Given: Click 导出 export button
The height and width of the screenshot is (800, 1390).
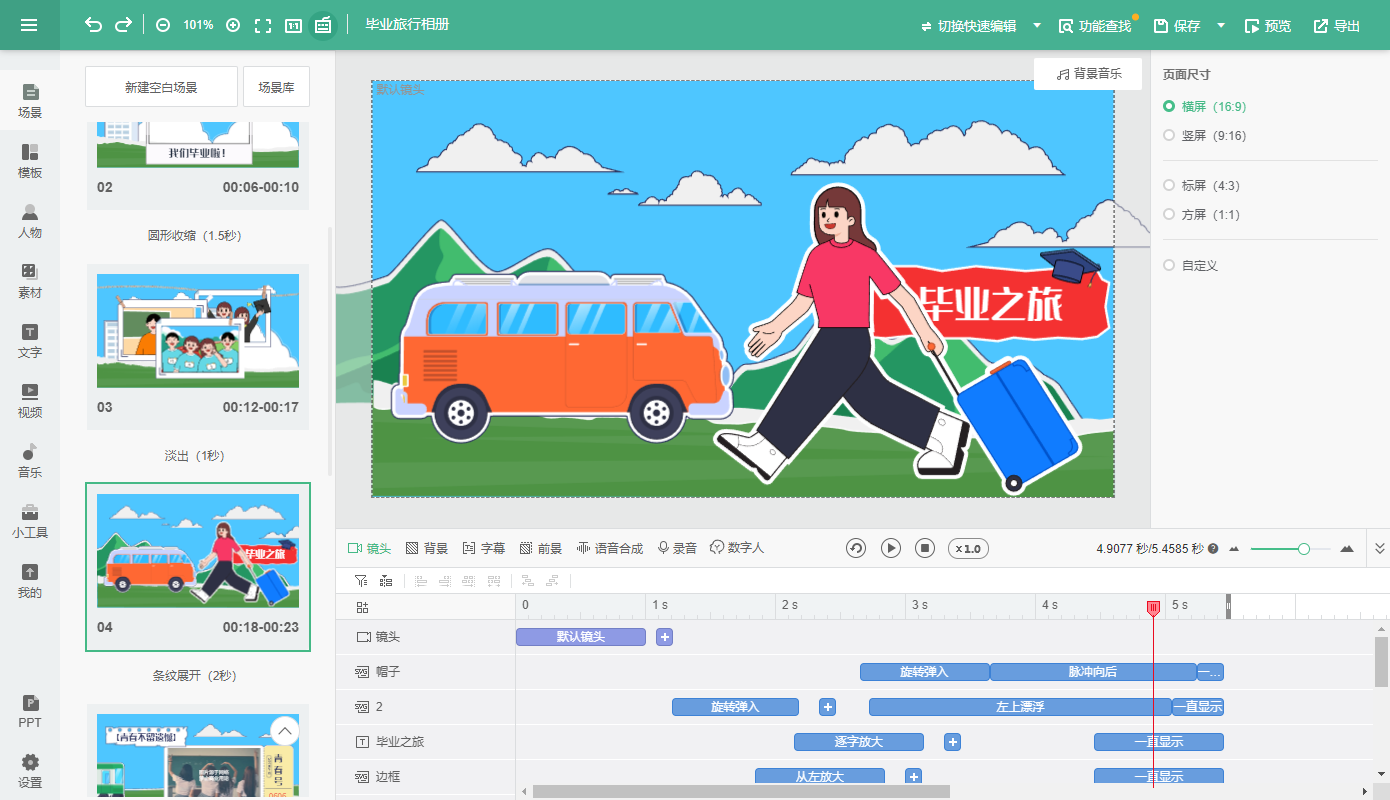Looking at the screenshot, I should pyautogui.click(x=1336, y=26).
